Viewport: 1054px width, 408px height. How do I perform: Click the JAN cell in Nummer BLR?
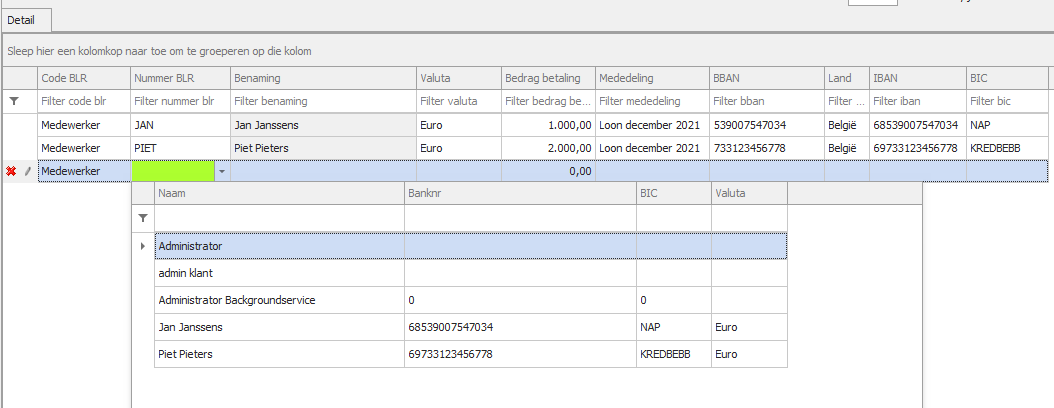[x=180, y=125]
